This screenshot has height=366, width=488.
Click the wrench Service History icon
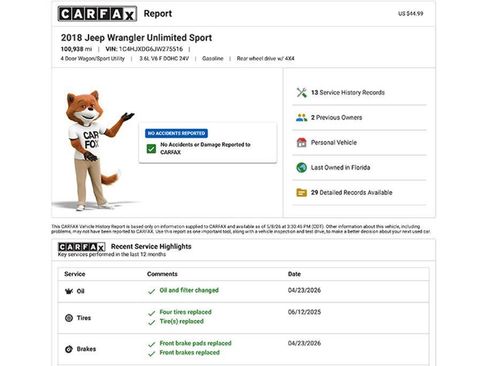click(x=302, y=93)
